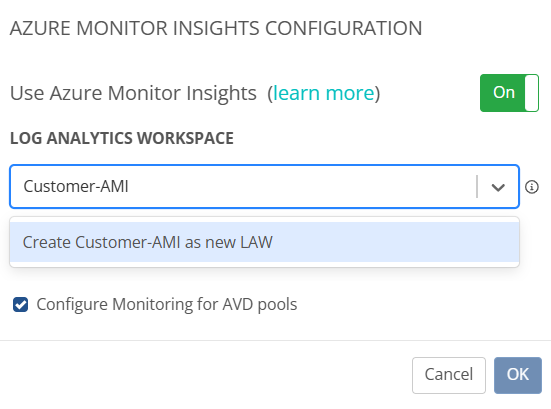
Task: Collapse the workspace list using chevron arrow
Action: 498,187
